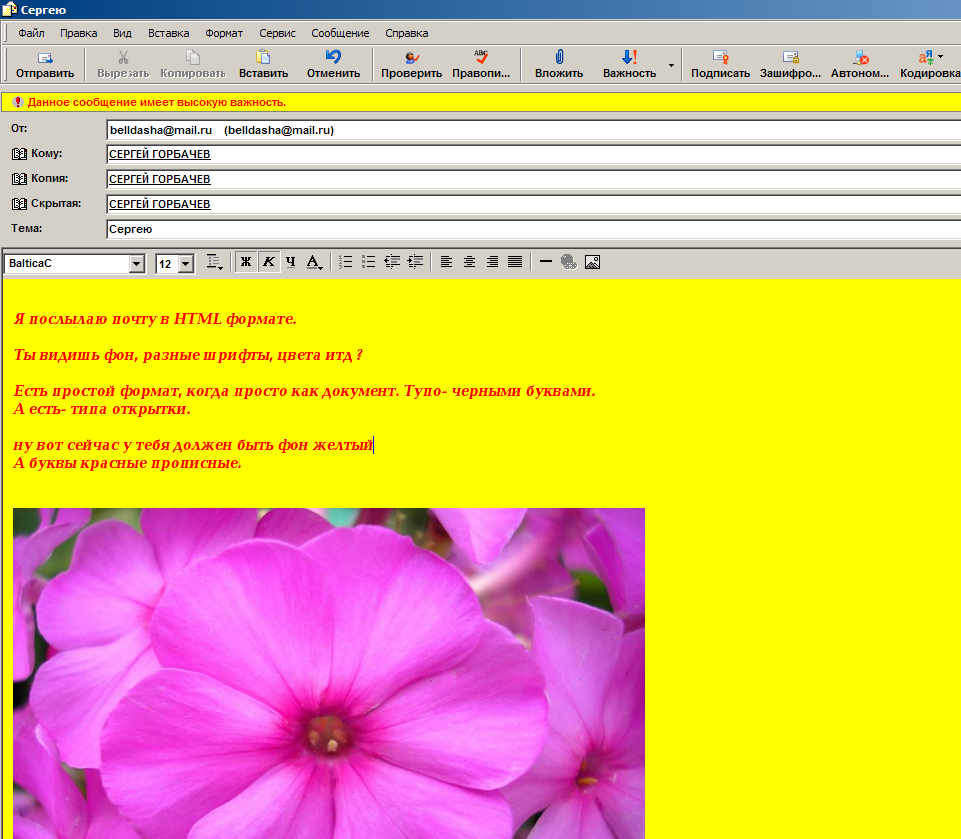Image resolution: width=961 pixels, height=839 pixels.
Task: Attach a file with Вложить paperclip
Action: tap(559, 58)
